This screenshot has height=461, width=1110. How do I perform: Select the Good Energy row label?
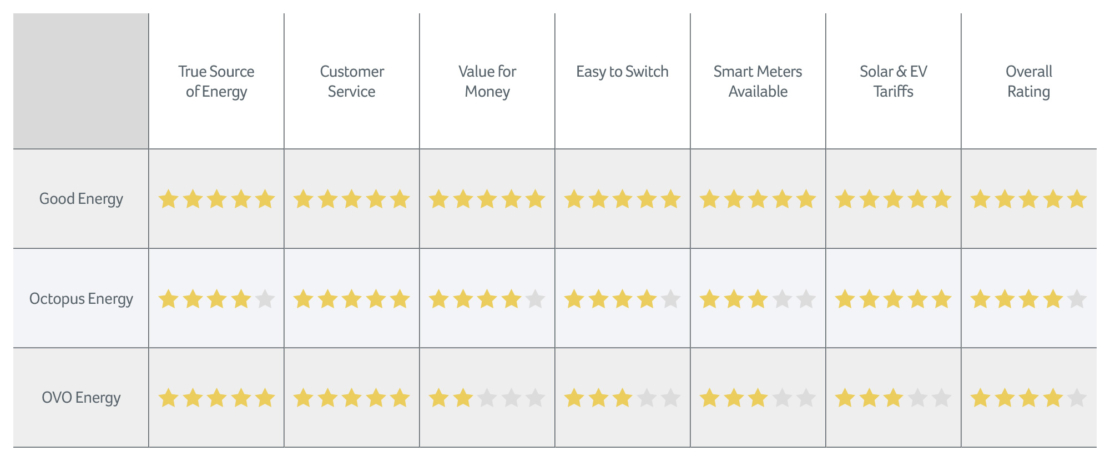point(81,199)
